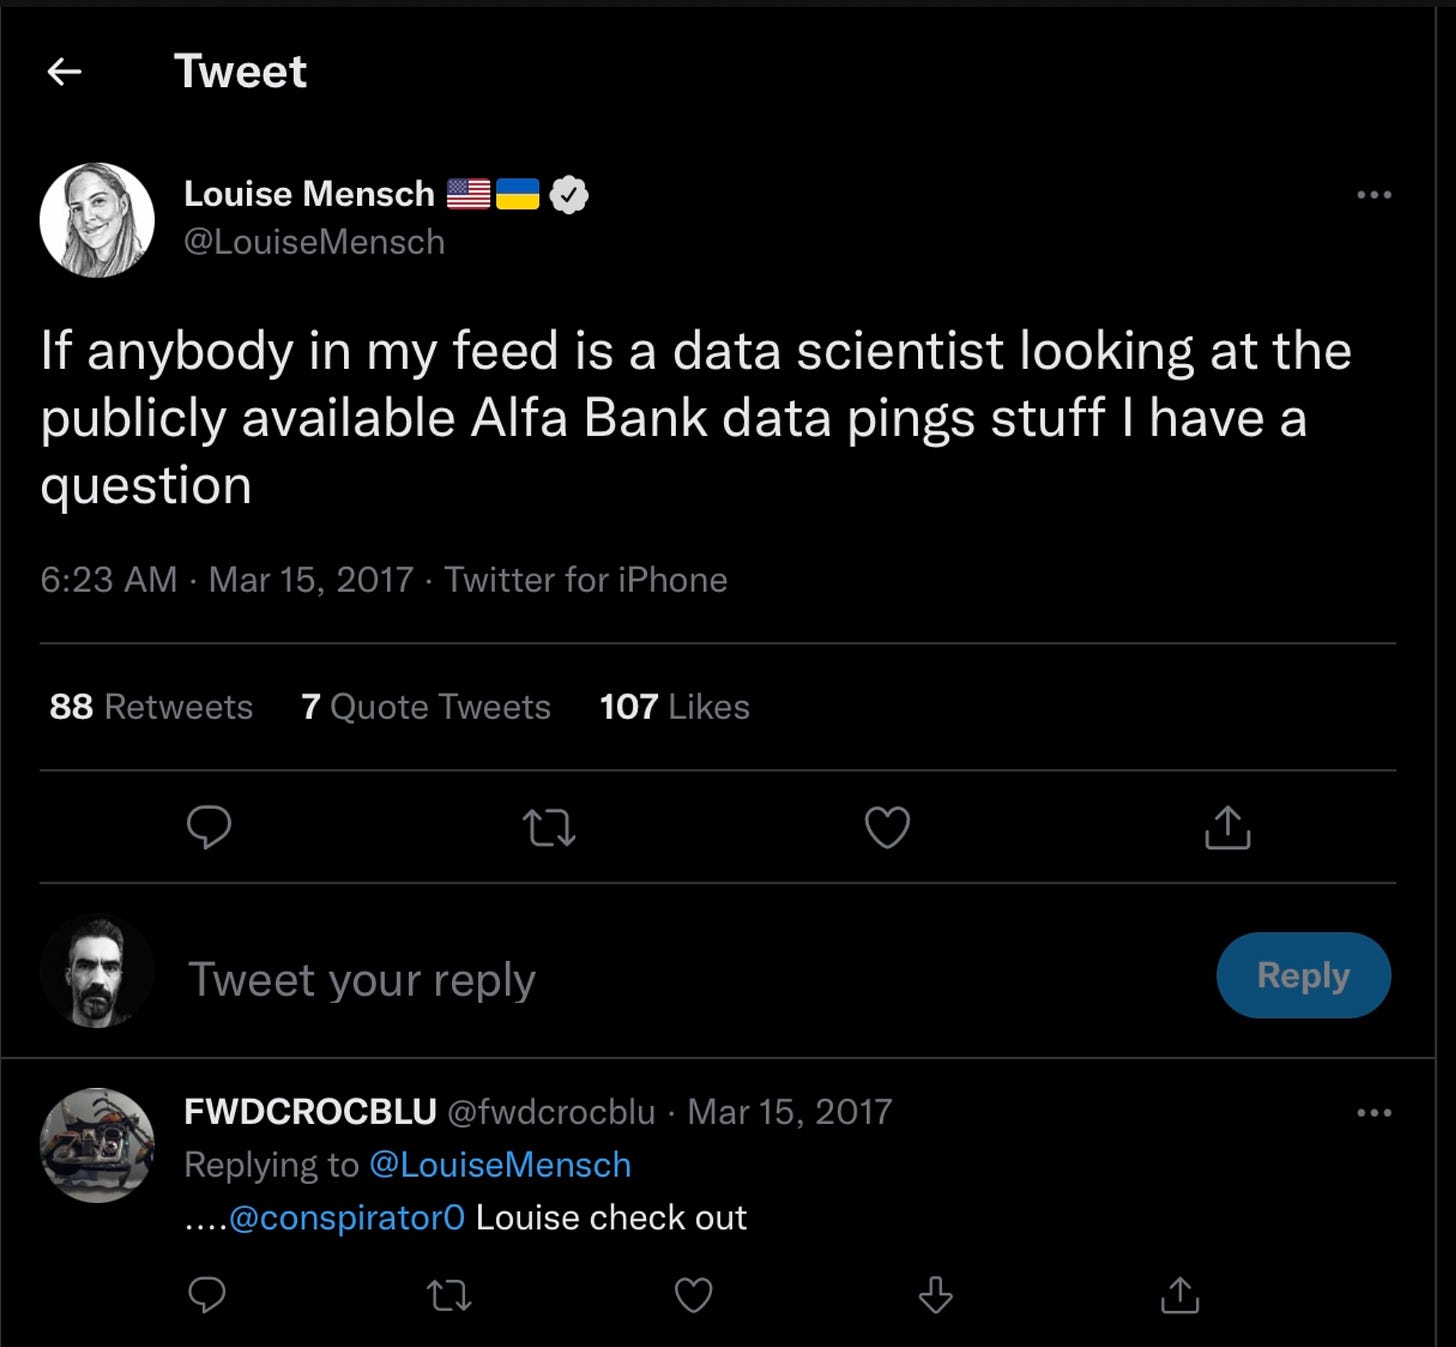
Task: Reply to FWDCROCBLU's comment icon
Action: pos(207,1295)
